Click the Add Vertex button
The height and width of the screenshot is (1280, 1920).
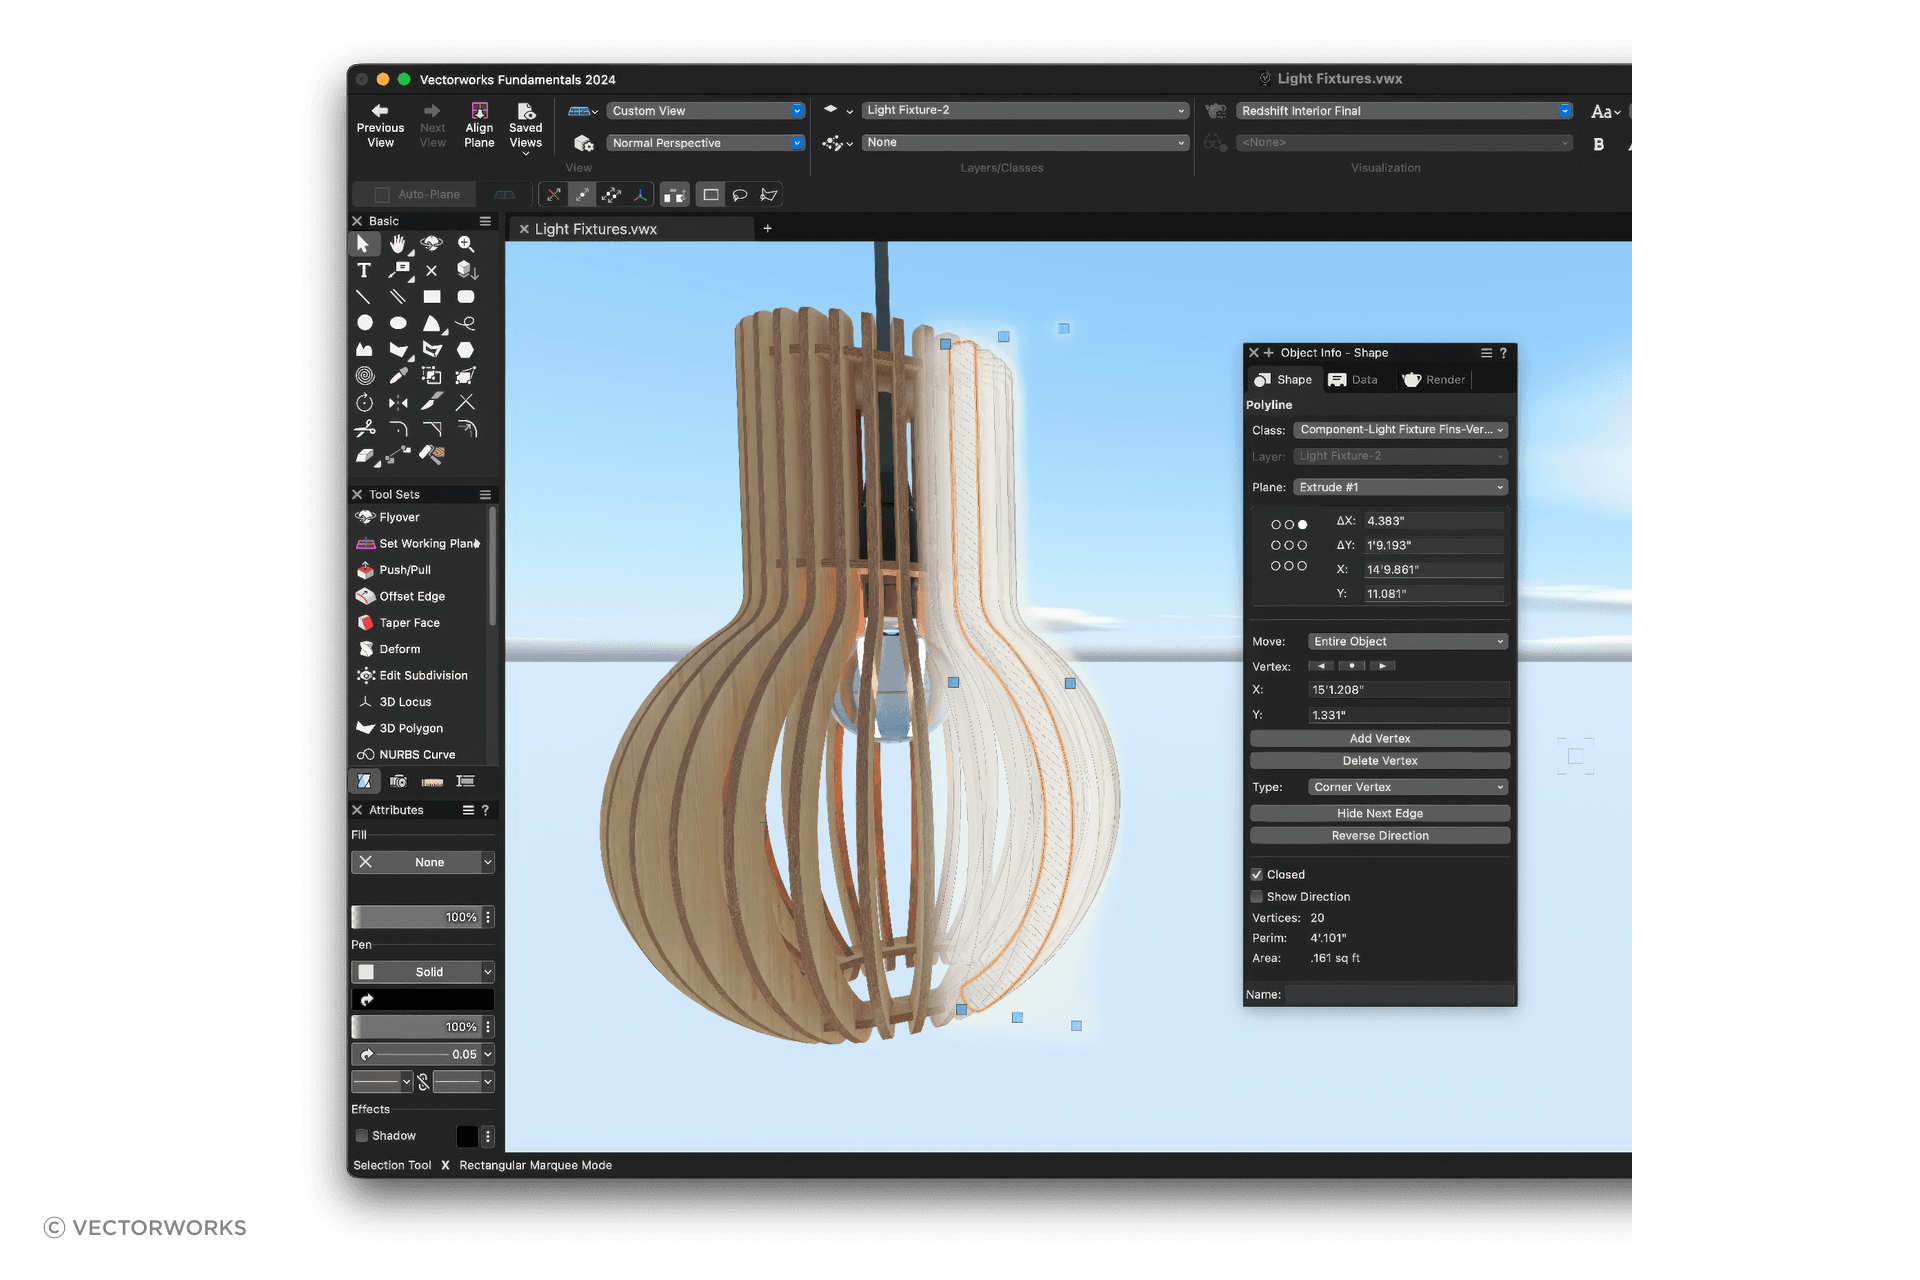1380,739
